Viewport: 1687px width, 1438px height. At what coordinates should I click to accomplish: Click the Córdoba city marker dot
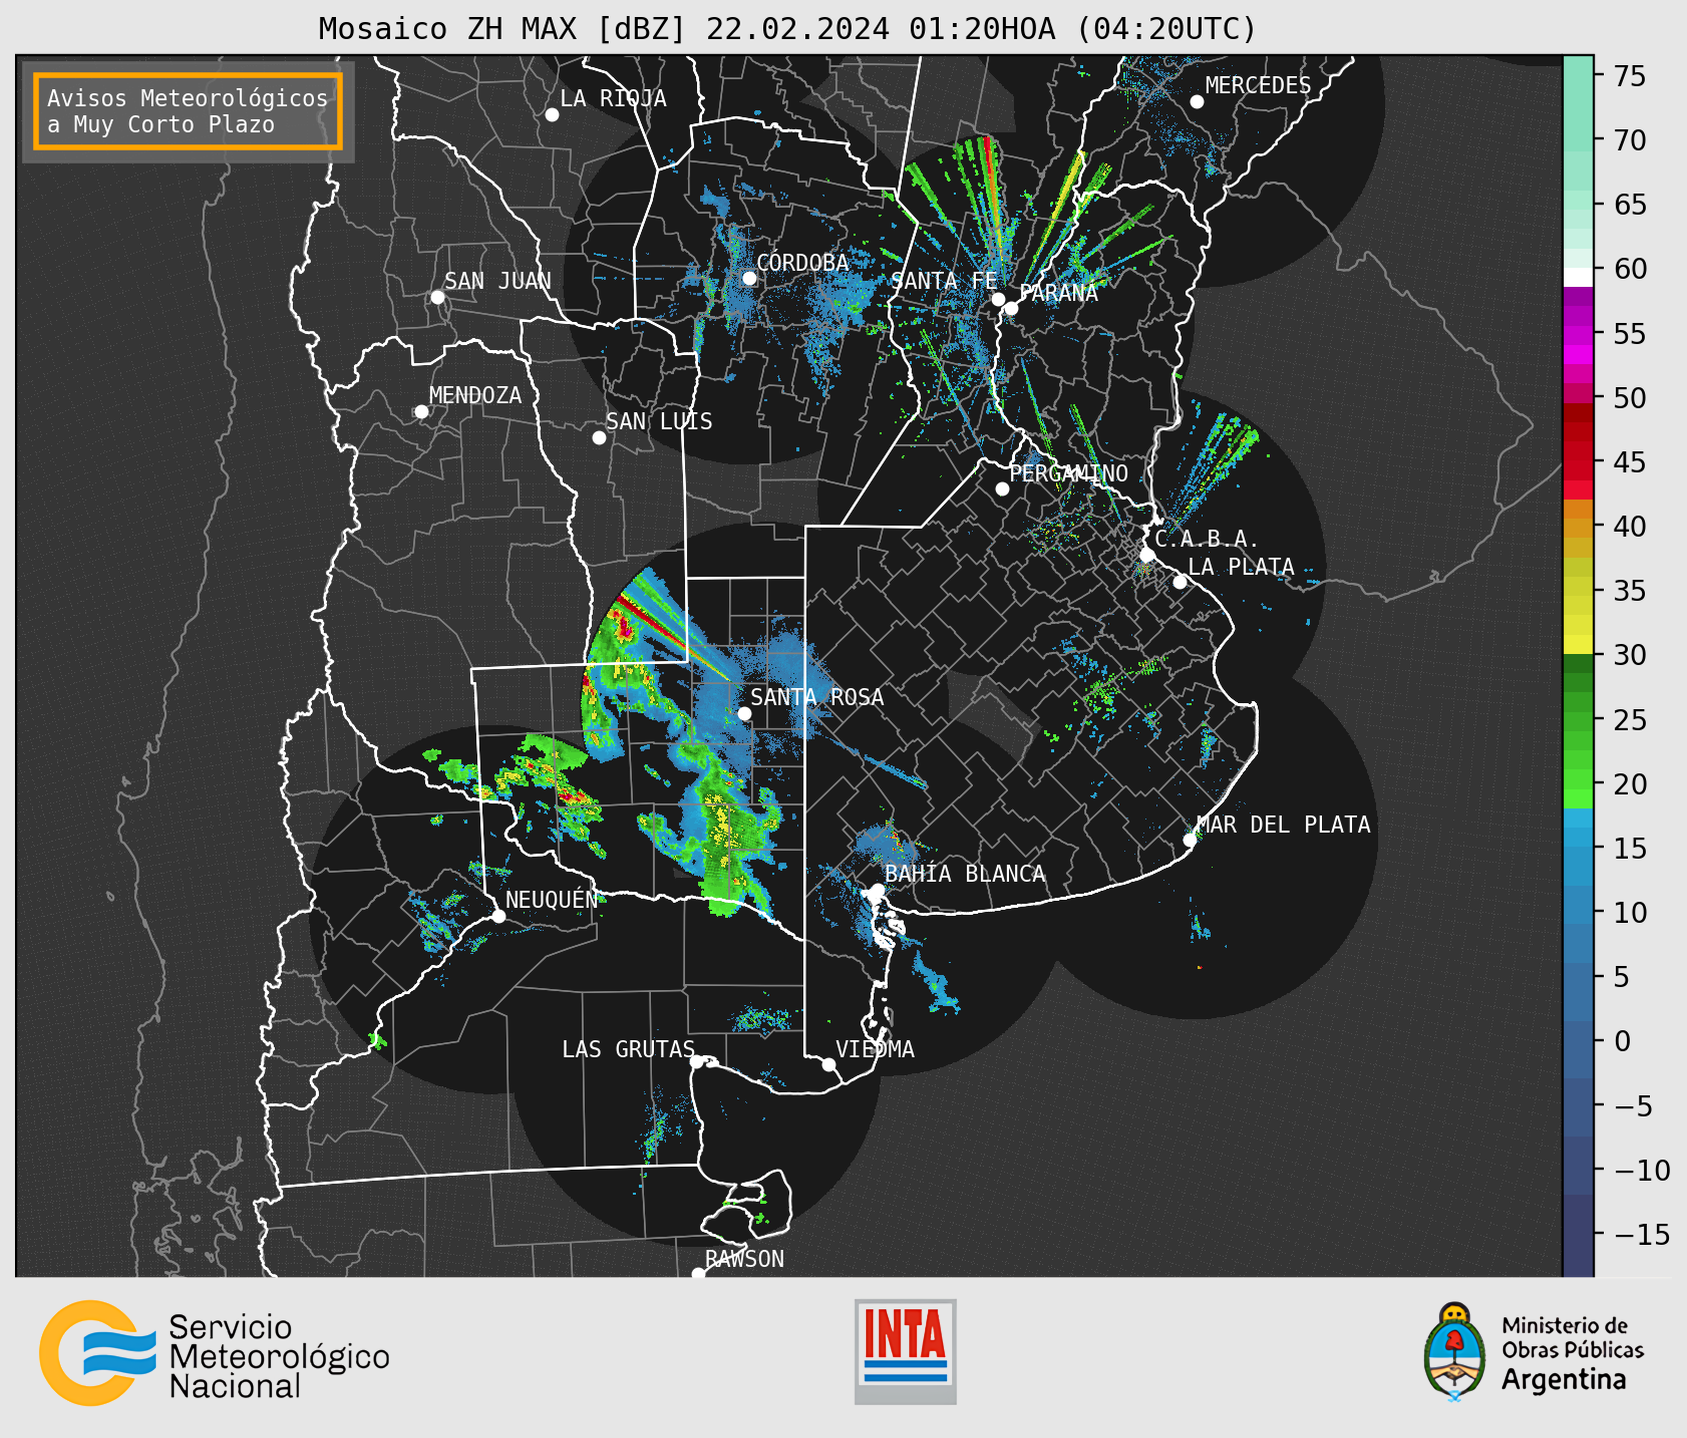[749, 278]
